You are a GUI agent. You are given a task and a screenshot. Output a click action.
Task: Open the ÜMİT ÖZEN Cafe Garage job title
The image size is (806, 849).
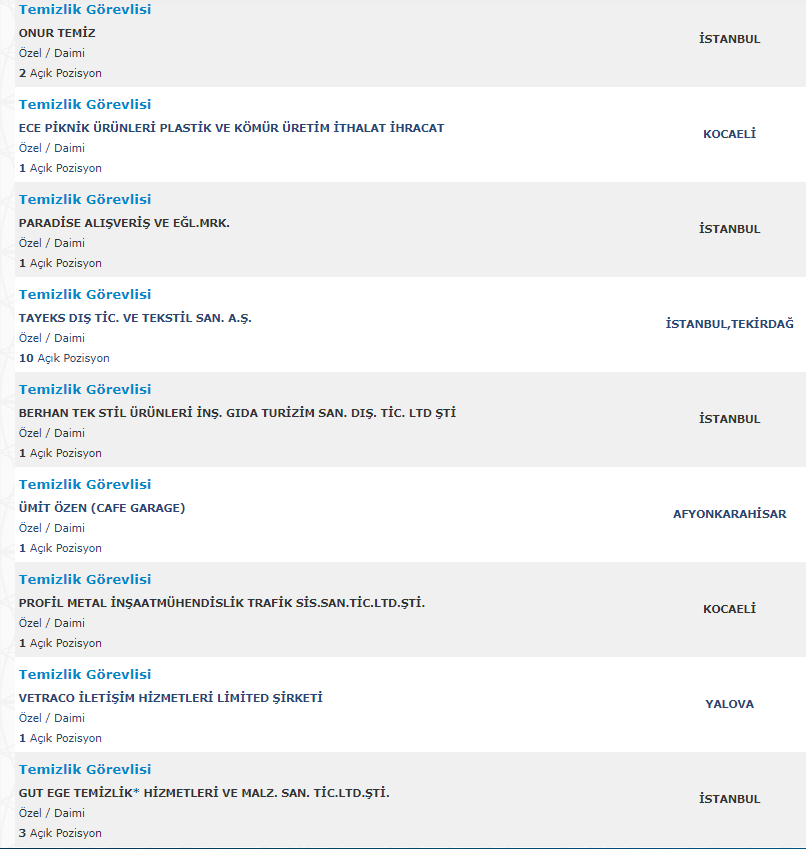click(x=85, y=484)
